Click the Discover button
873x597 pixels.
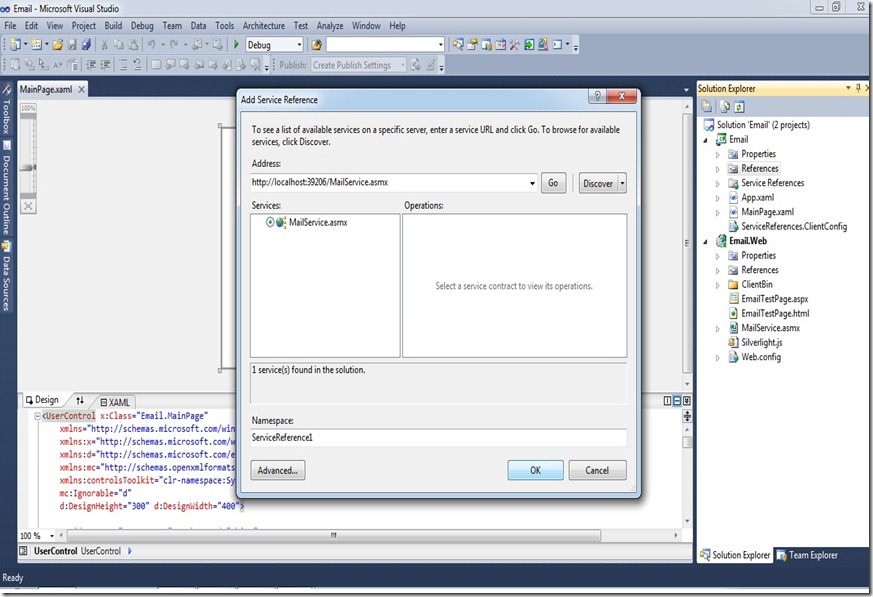597,183
